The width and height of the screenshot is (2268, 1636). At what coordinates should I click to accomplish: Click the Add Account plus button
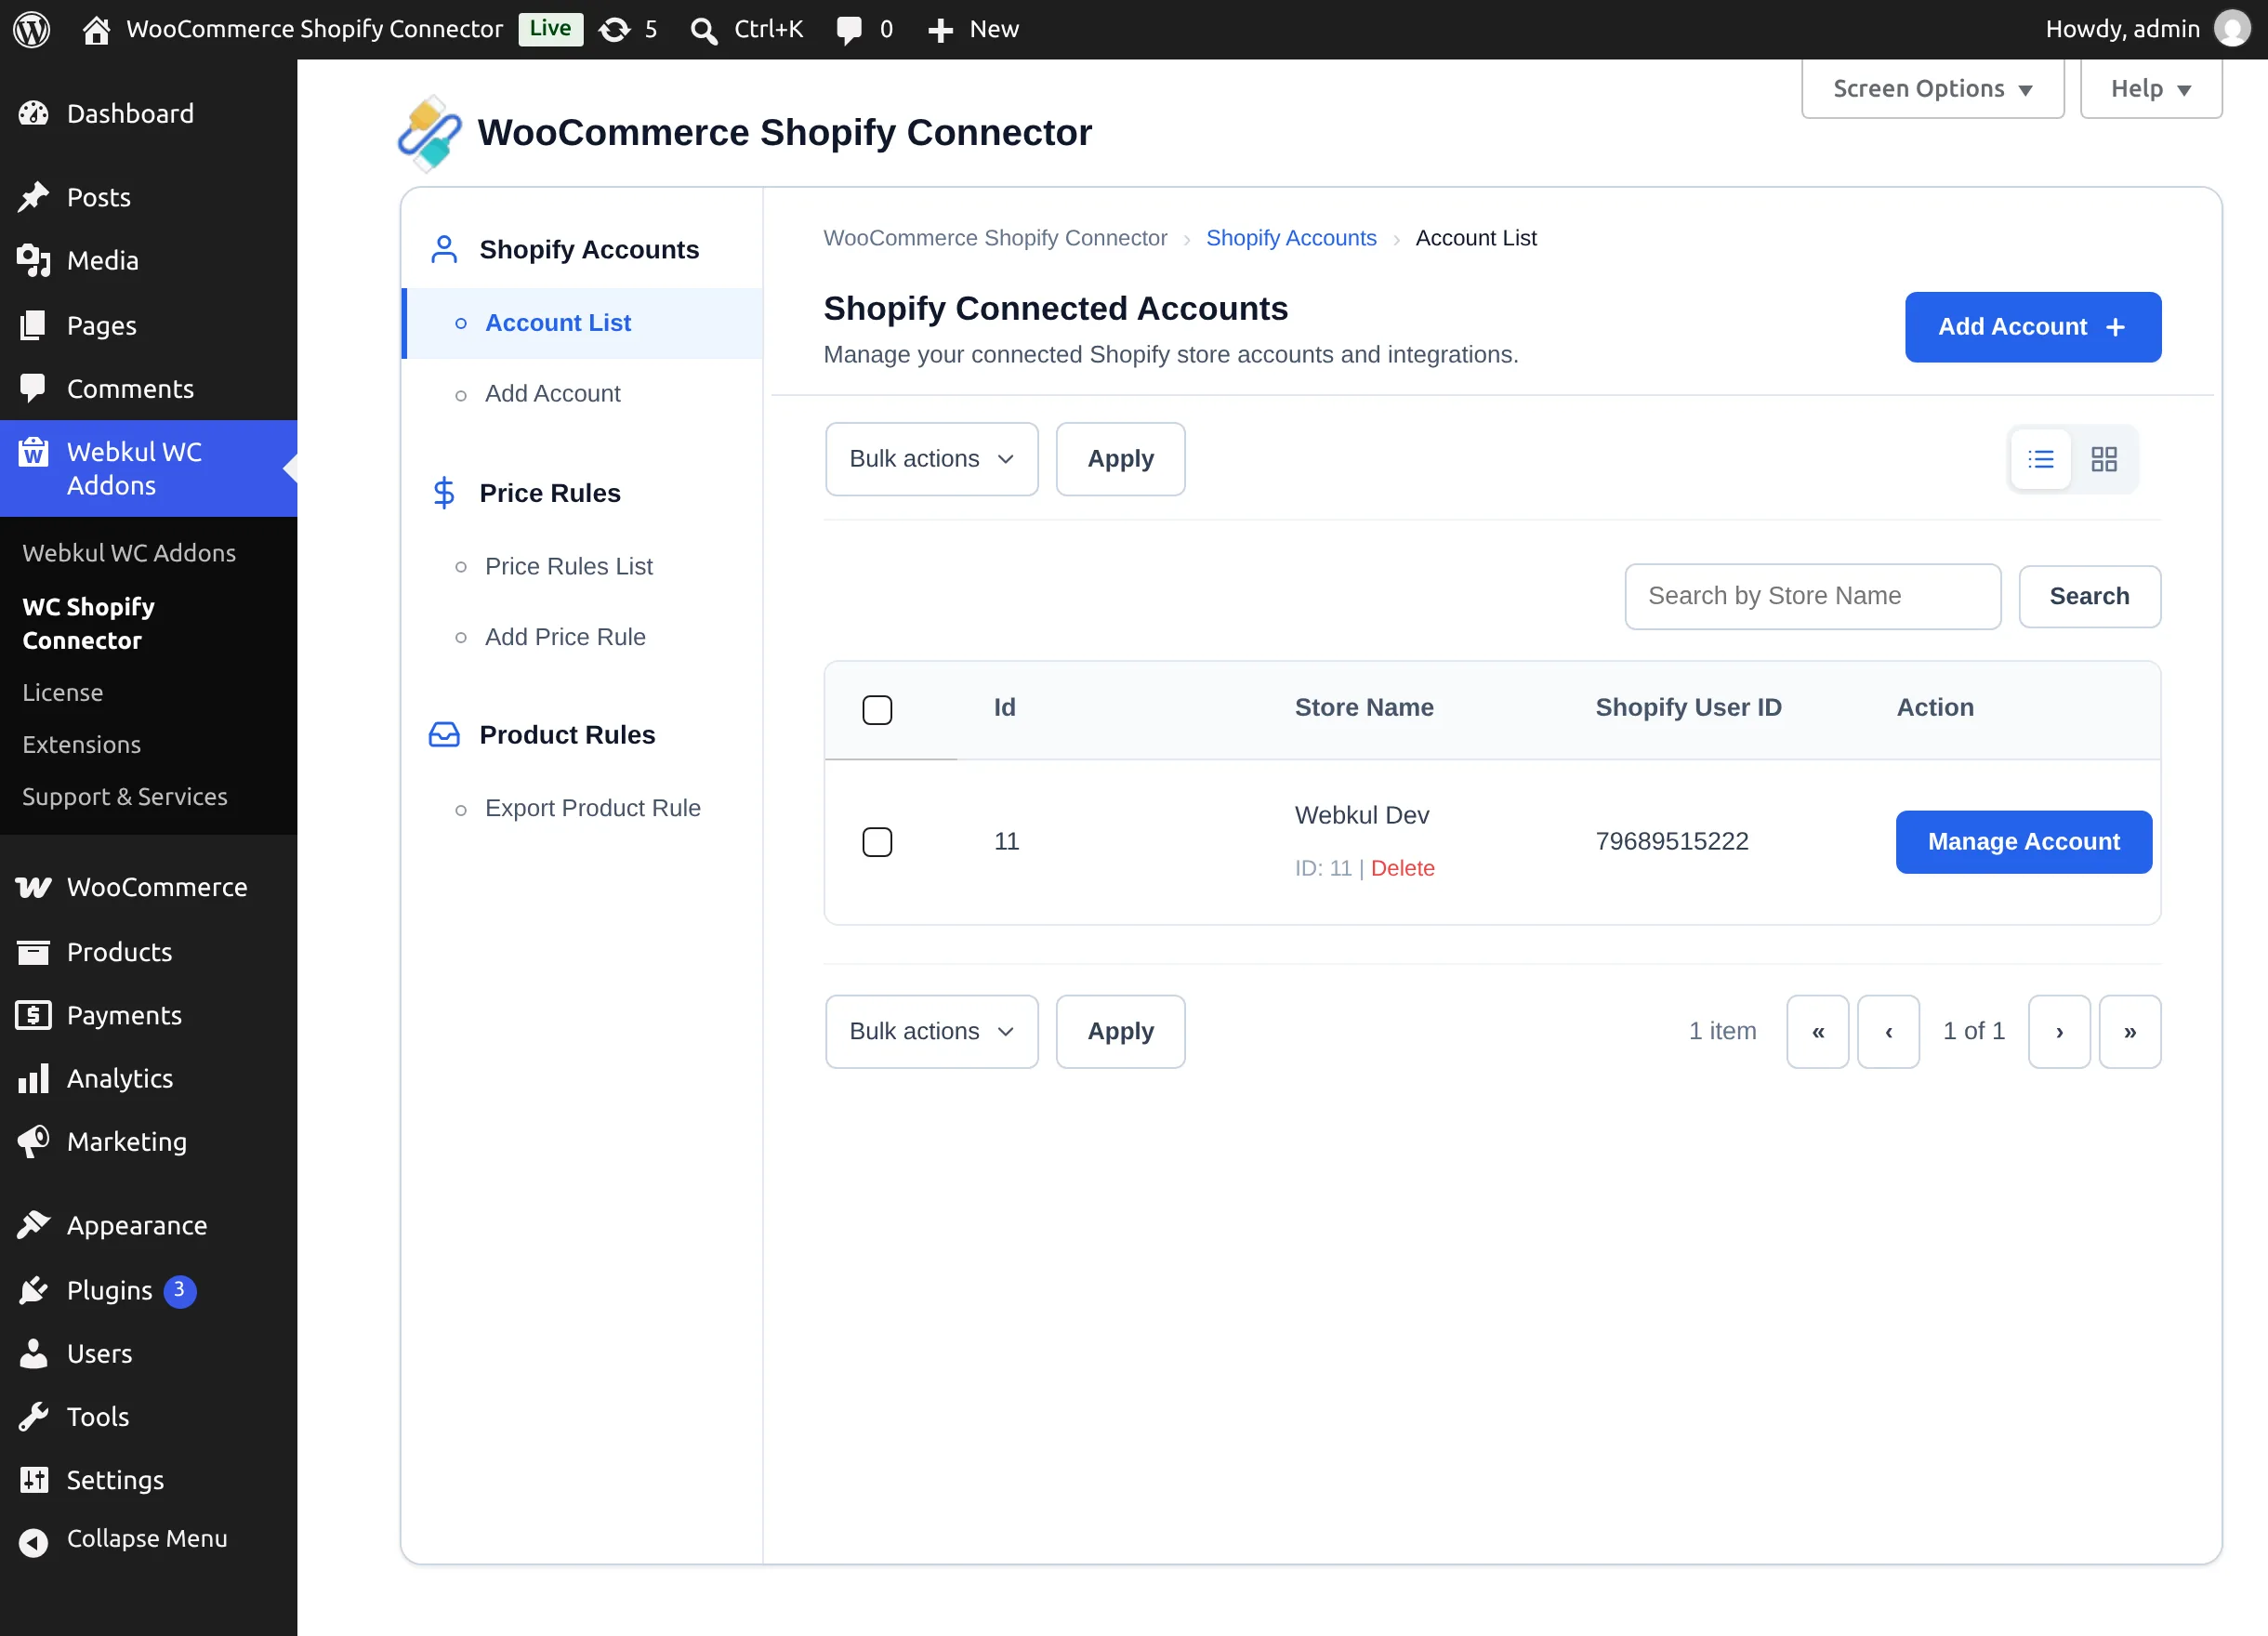click(x=2032, y=327)
